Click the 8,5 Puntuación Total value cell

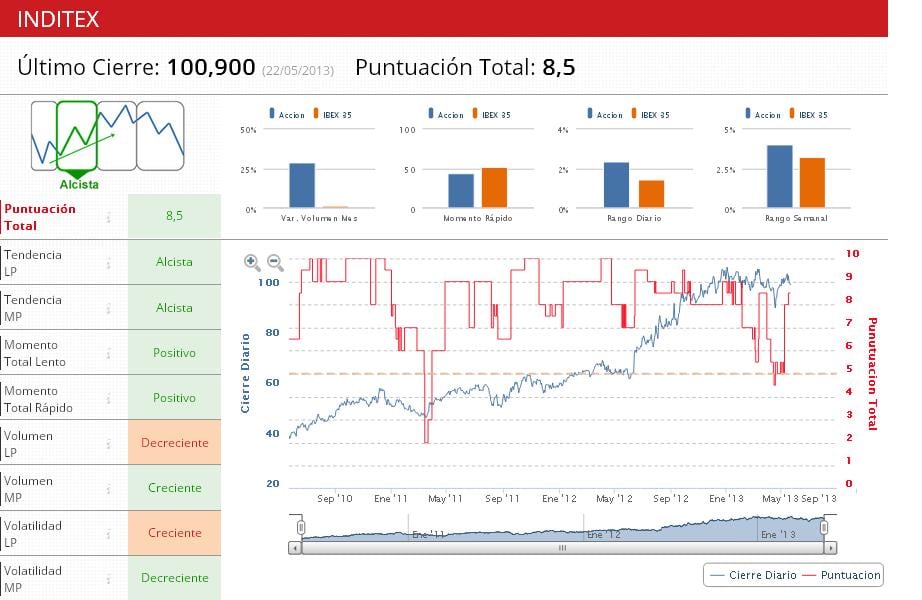tap(174, 216)
